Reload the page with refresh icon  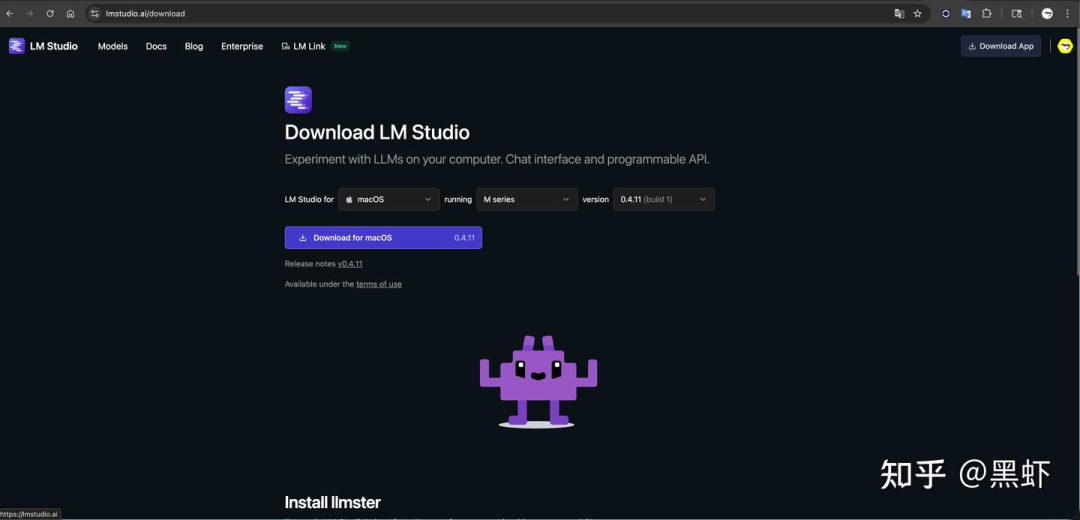(x=50, y=14)
